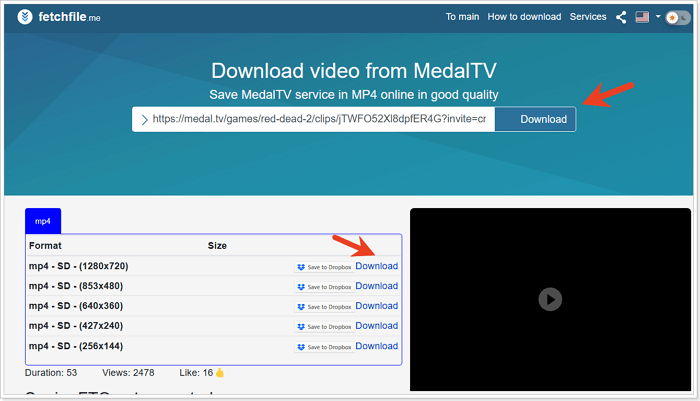Click the fetchfile.me site name
Image resolution: width=700 pixels, height=401 pixels.
point(69,17)
